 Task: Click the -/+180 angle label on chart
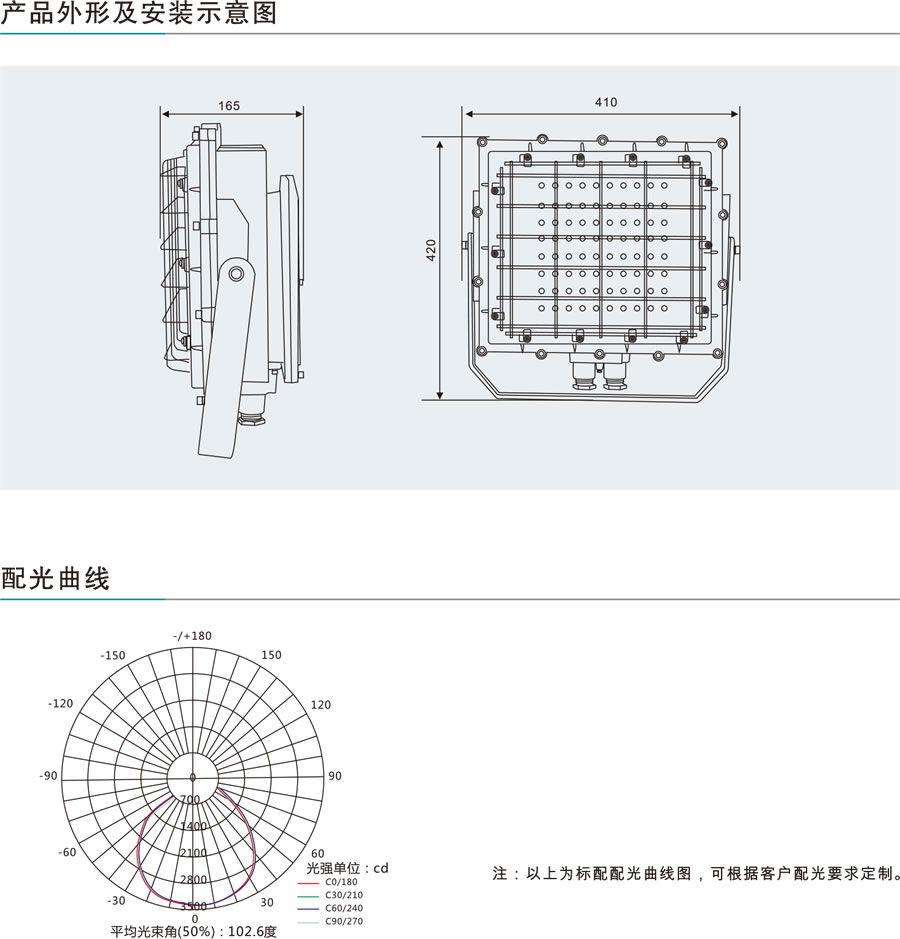[192, 636]
